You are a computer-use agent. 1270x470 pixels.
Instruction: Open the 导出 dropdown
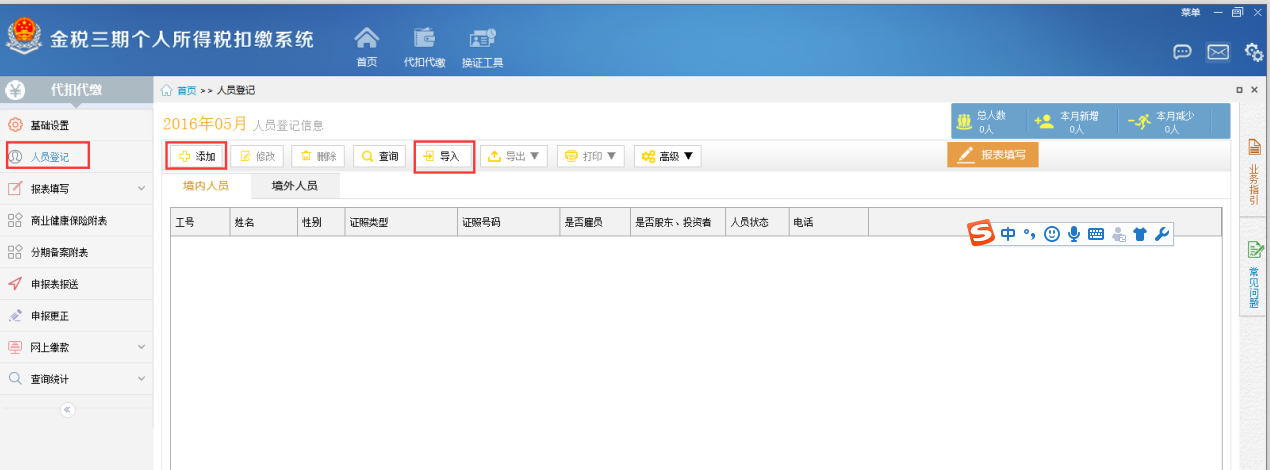click(x=514, y=156)
